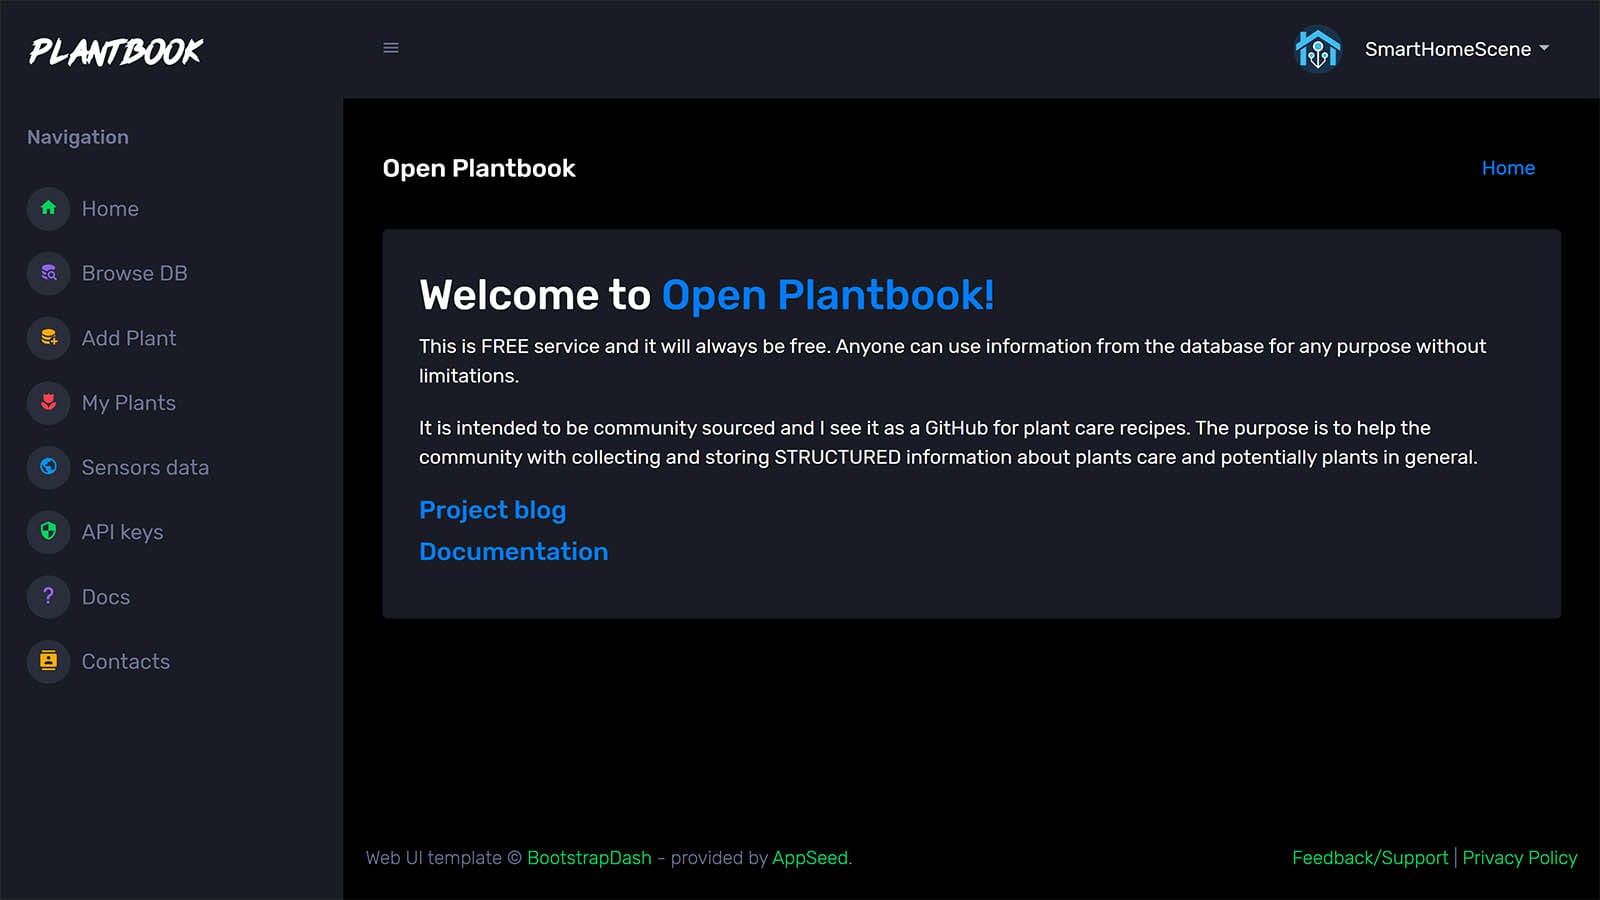Click the Docs question mark icon
Screen dimensions: 1600x900
point(48,596)
